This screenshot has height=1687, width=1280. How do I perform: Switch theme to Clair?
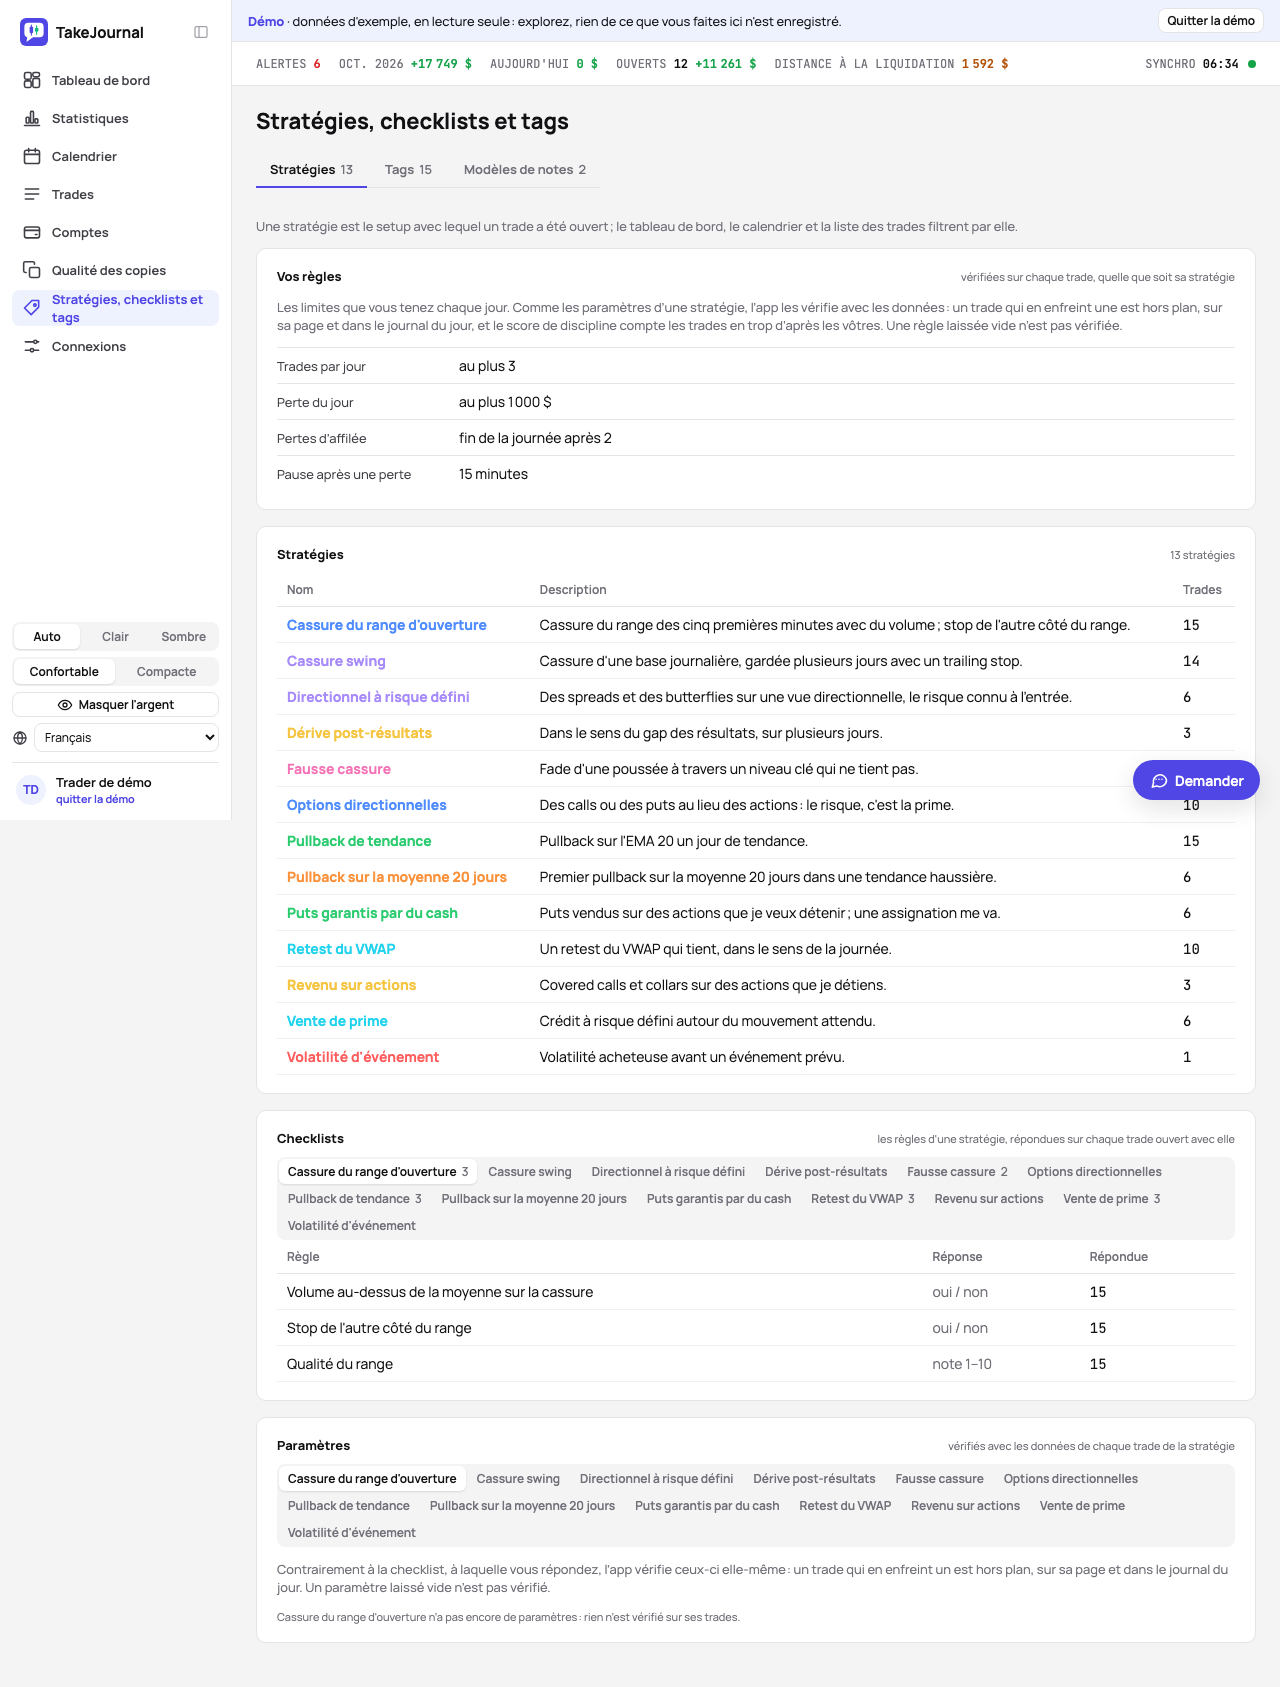[x=115, y=637]
